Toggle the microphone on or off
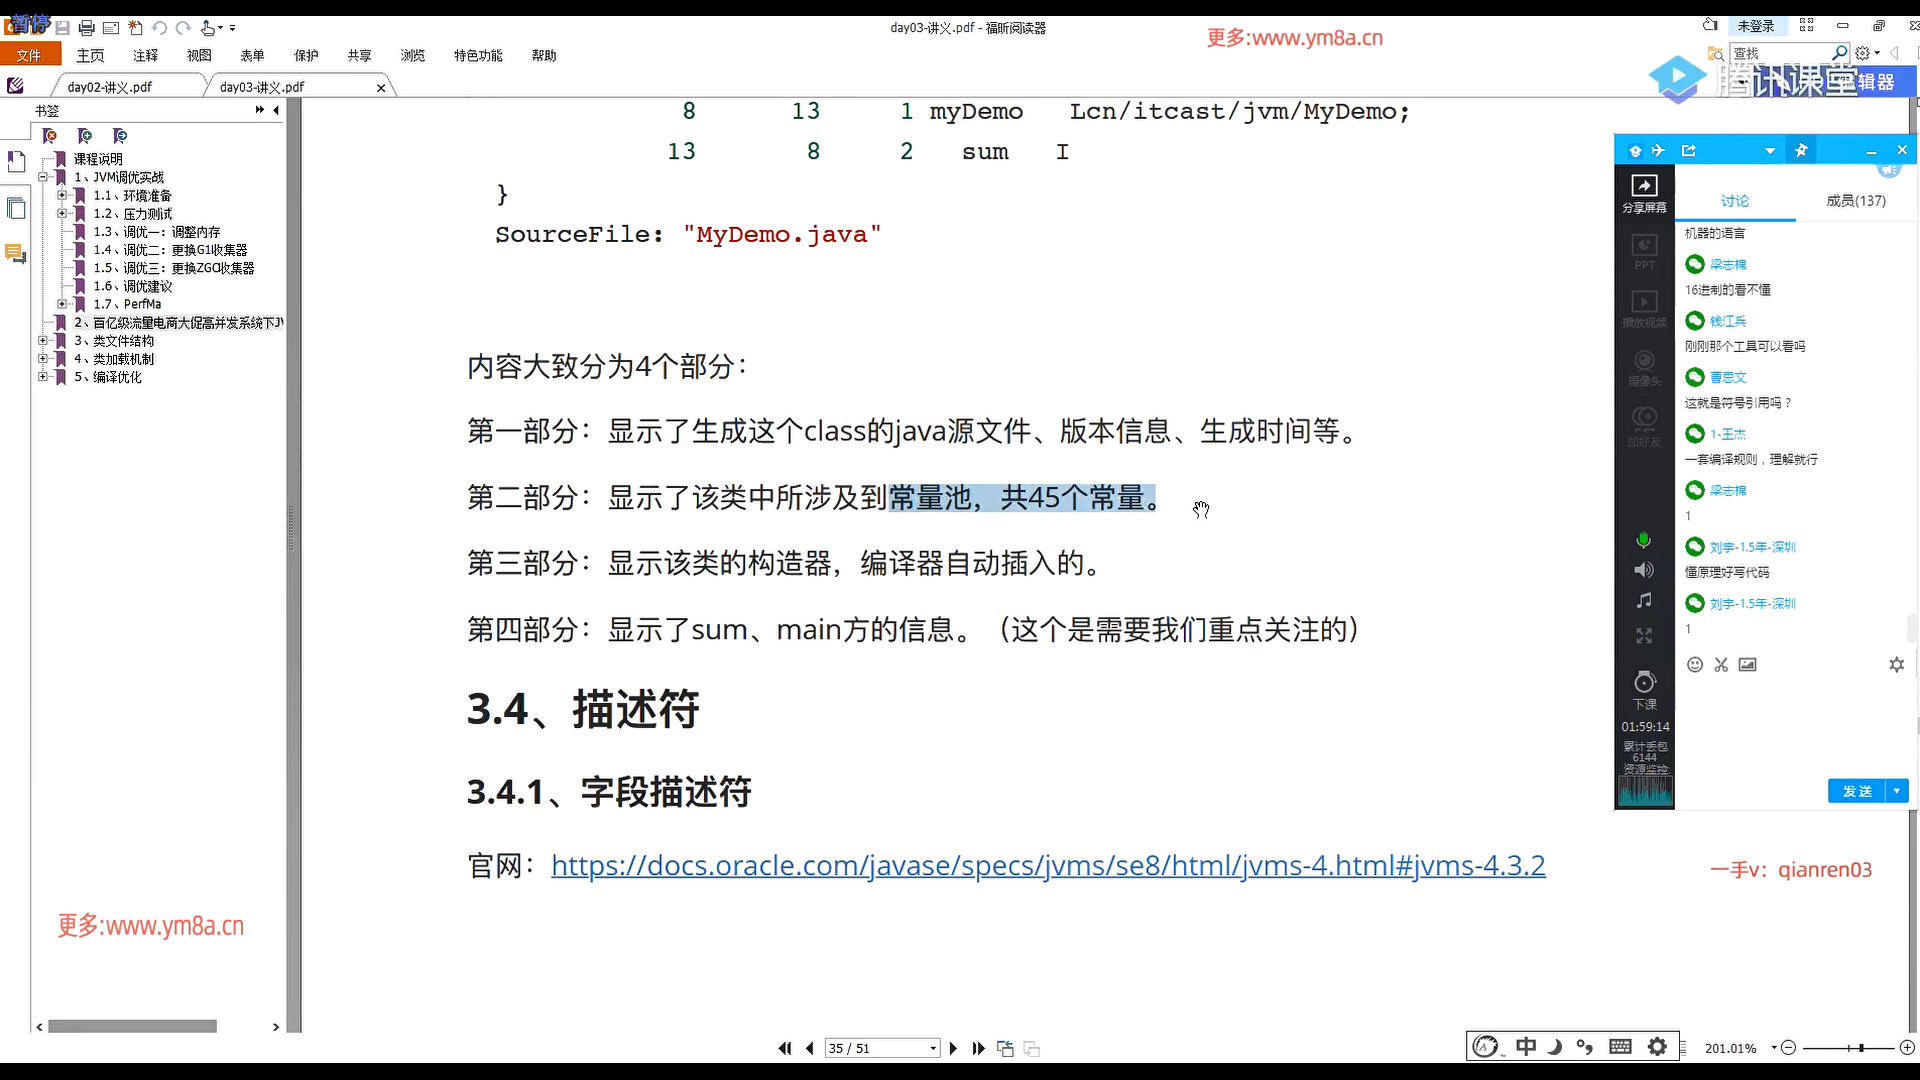Viewport: 1920px width, 1080px height. click(1643, 541)
